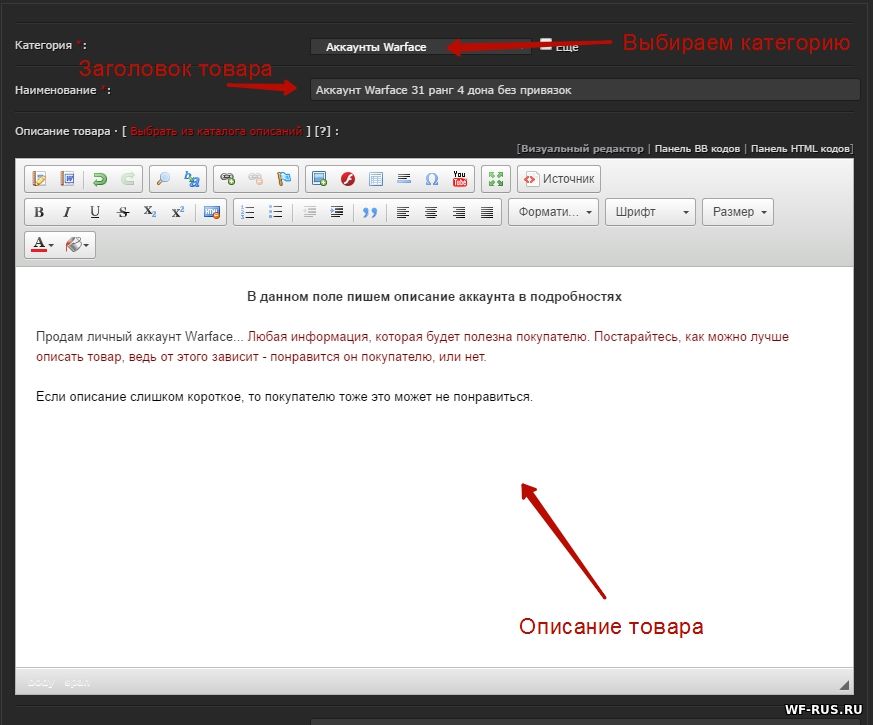The image size is (873, 725).
Task: Switch to Панель BB кодов tab
Action: click(x=697, y=149)
